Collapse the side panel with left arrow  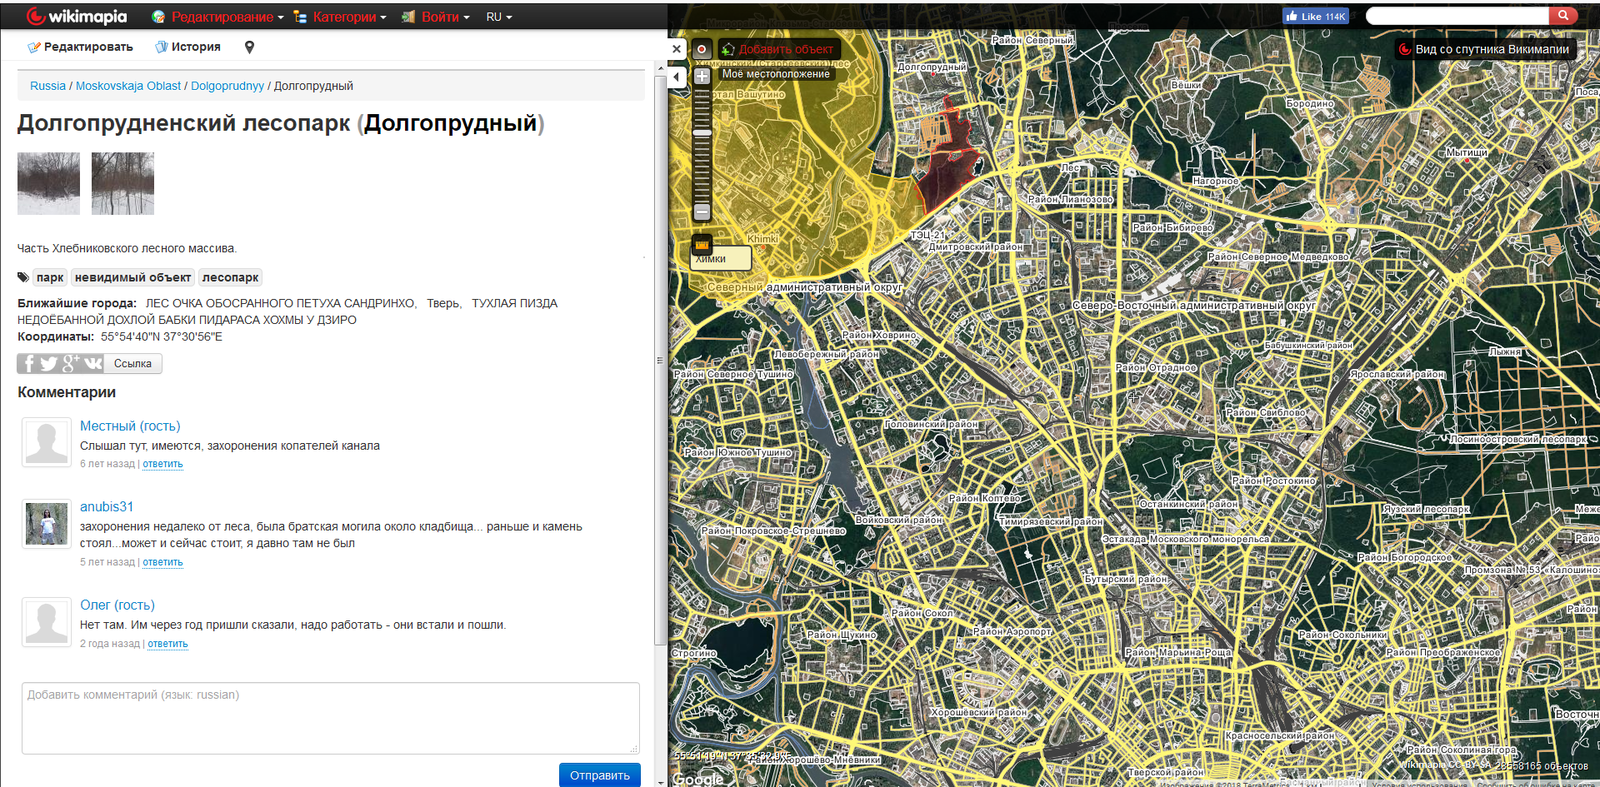tap(677, 77)
